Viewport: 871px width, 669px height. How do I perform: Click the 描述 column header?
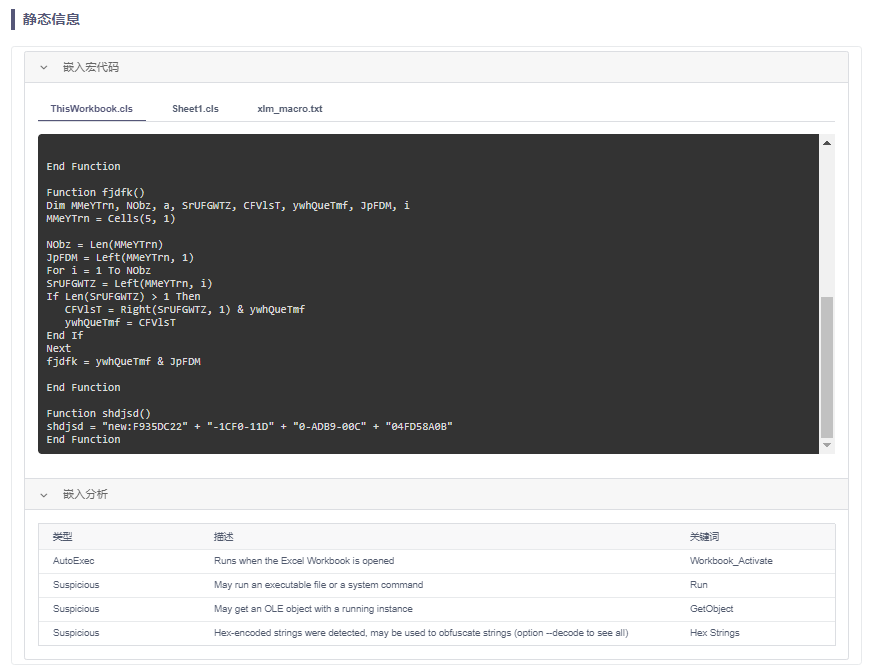pyautogui.click(x=223, y=537)
